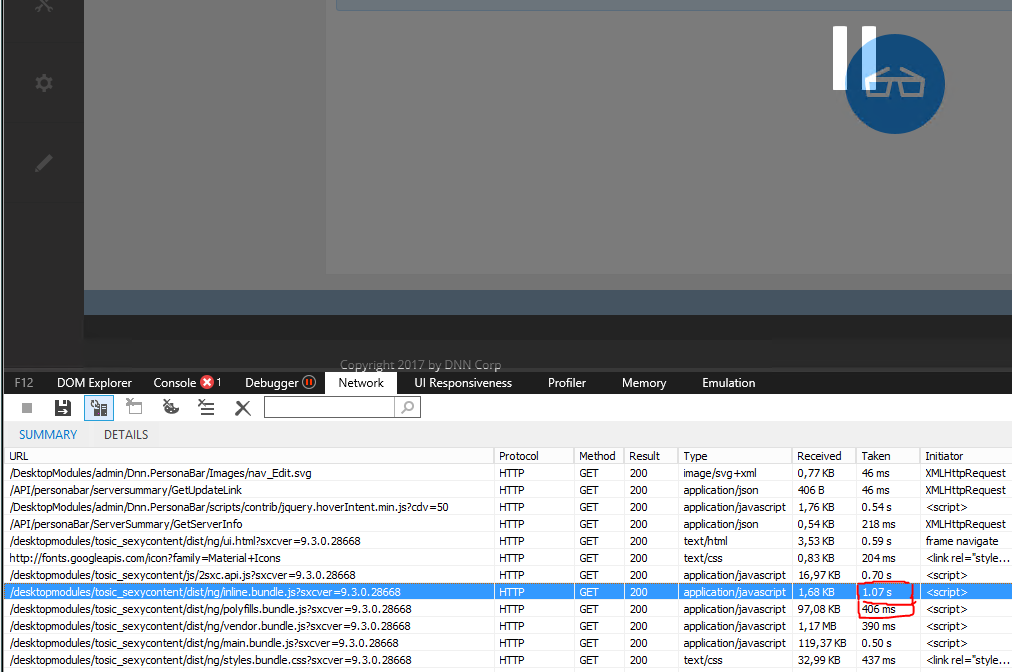The image size is (1012, 672).
Task: Sort requests by the Taken column
Action: [x=874, y=455]
